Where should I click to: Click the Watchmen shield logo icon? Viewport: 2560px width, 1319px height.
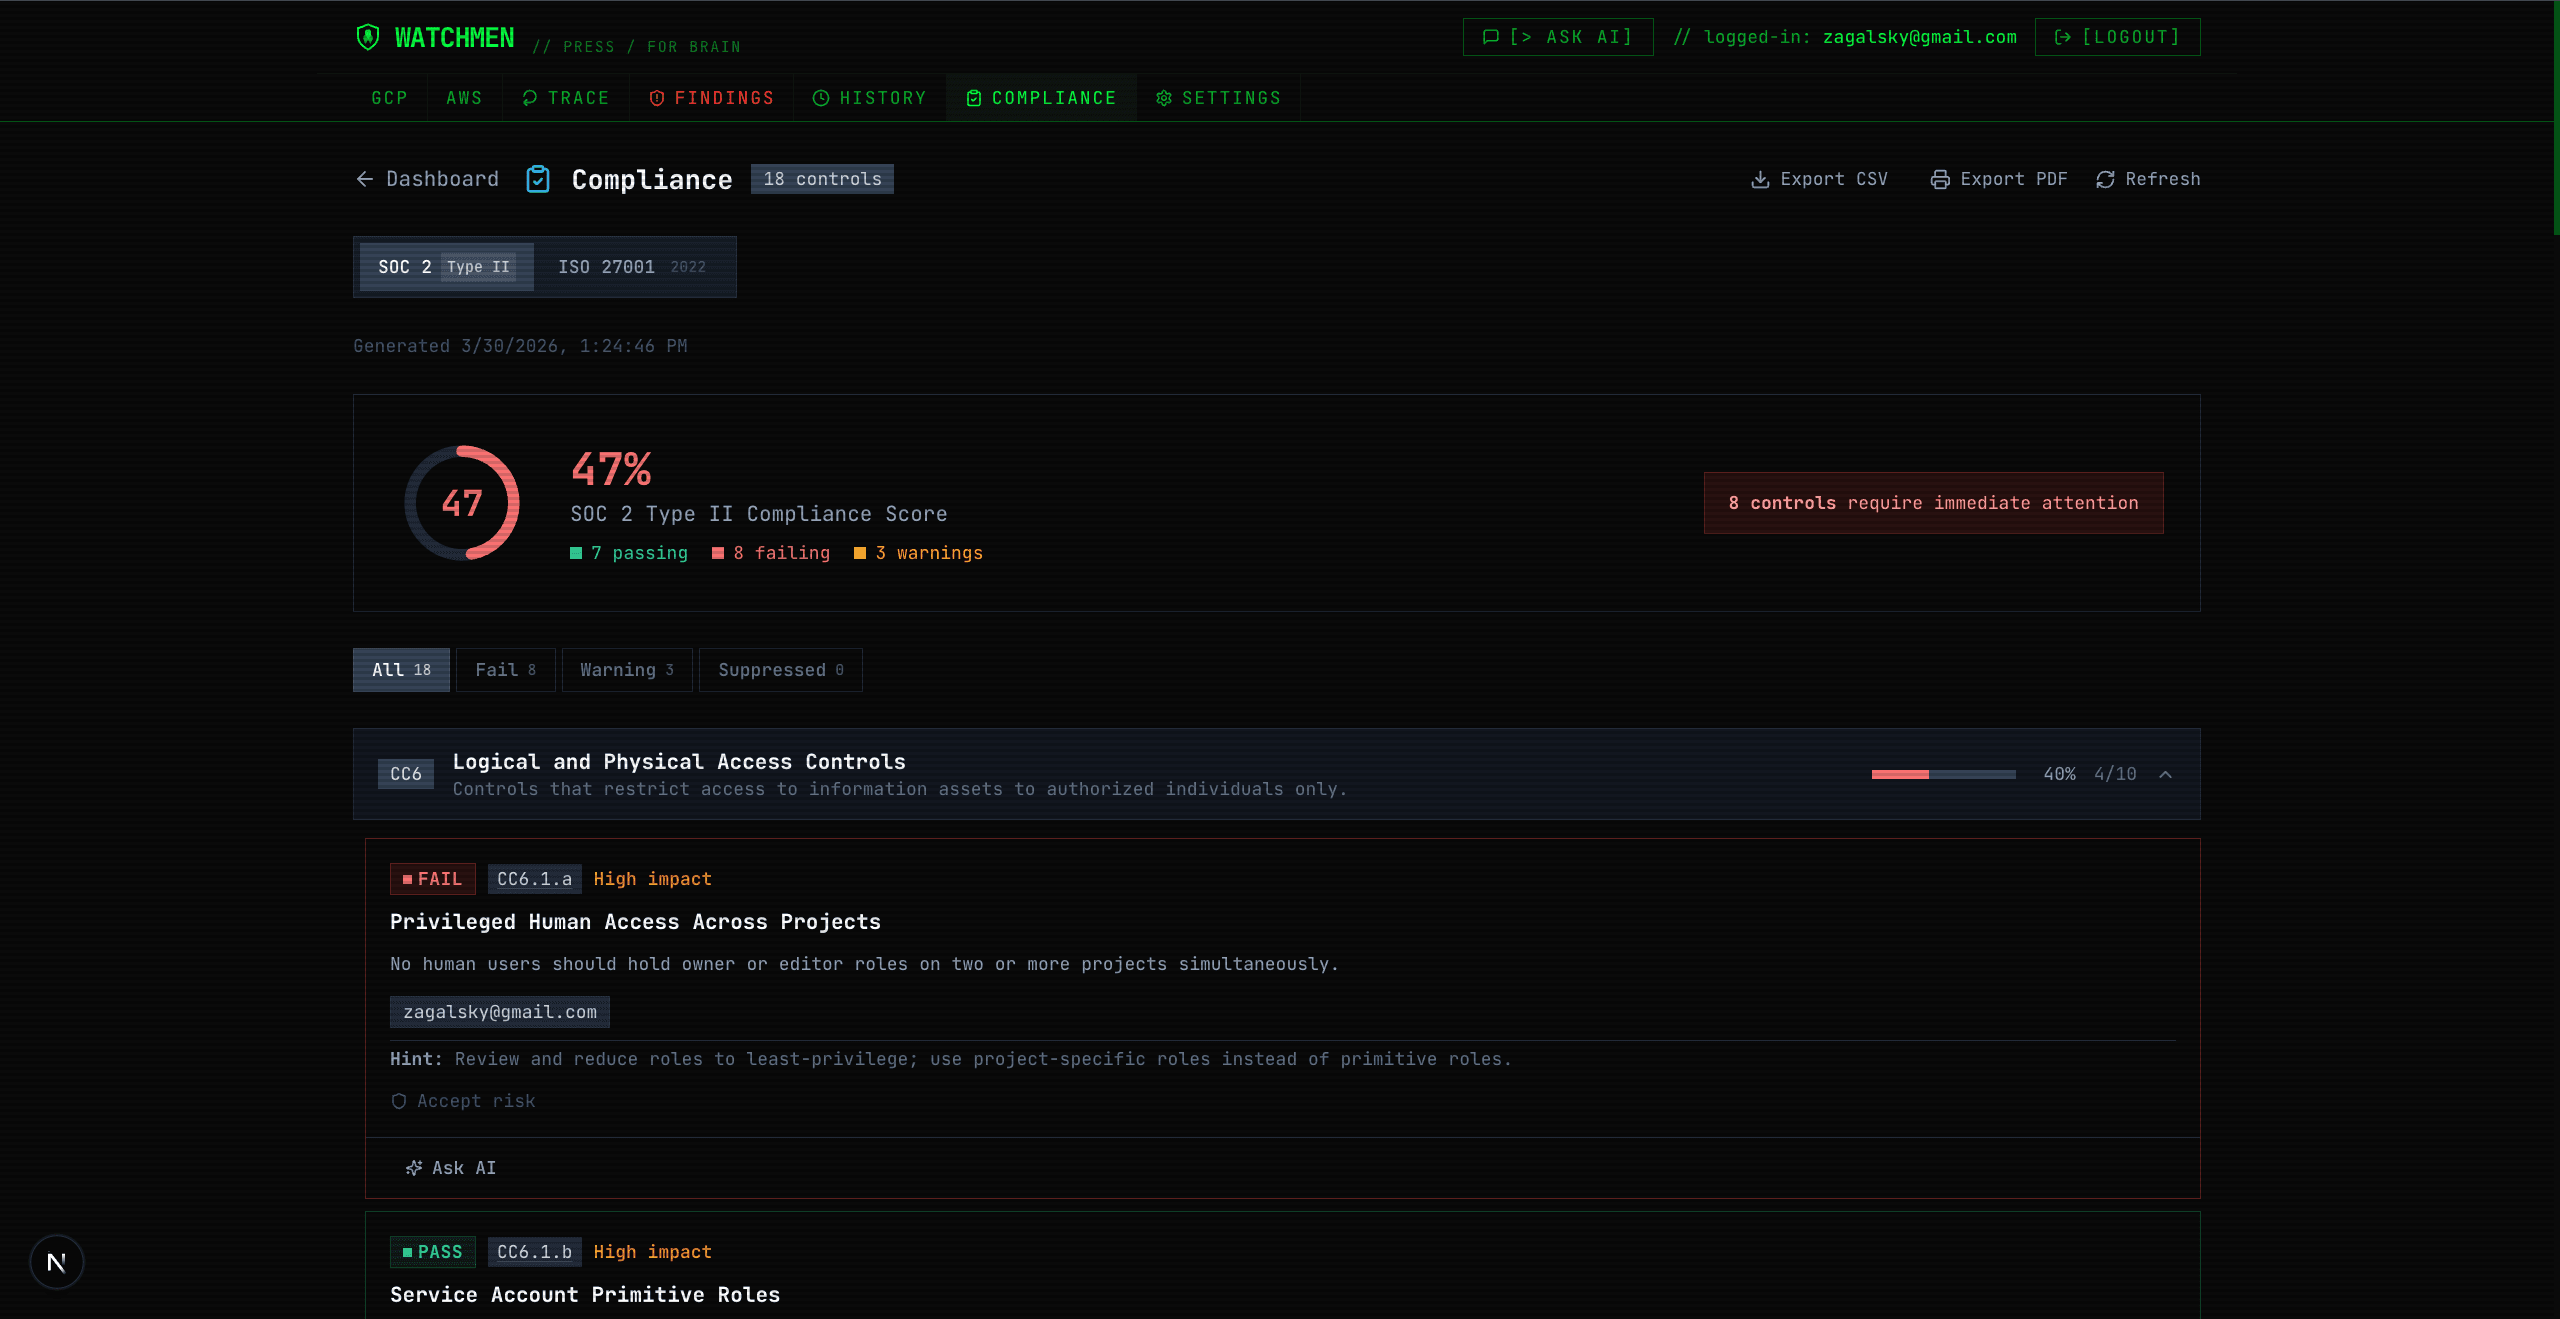point(368,37)
